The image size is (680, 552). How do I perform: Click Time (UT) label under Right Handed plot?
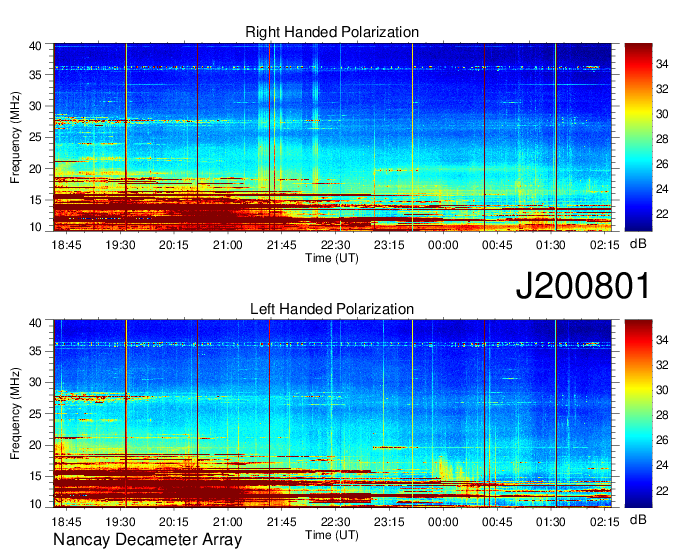click(x=332, y=258)
